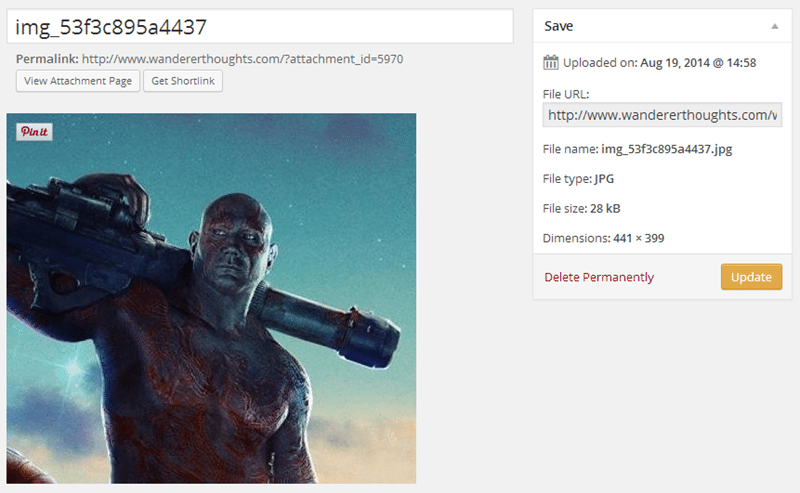Click the title field img_53f3c895a4437

click(x=260, y=27)
